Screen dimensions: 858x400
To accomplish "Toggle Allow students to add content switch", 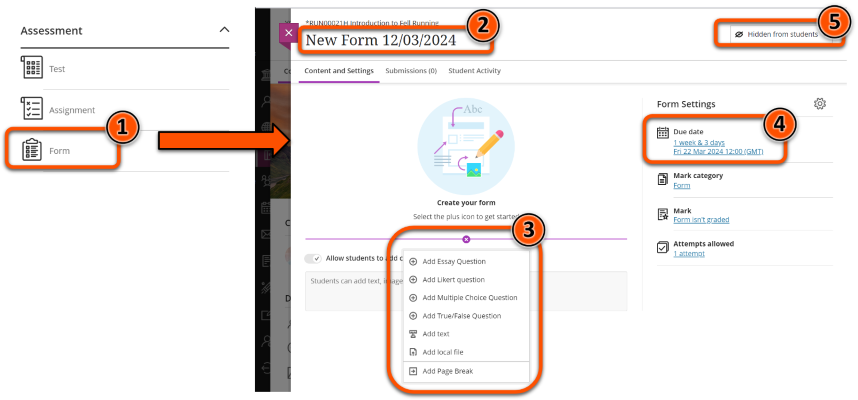I will 314,258.
